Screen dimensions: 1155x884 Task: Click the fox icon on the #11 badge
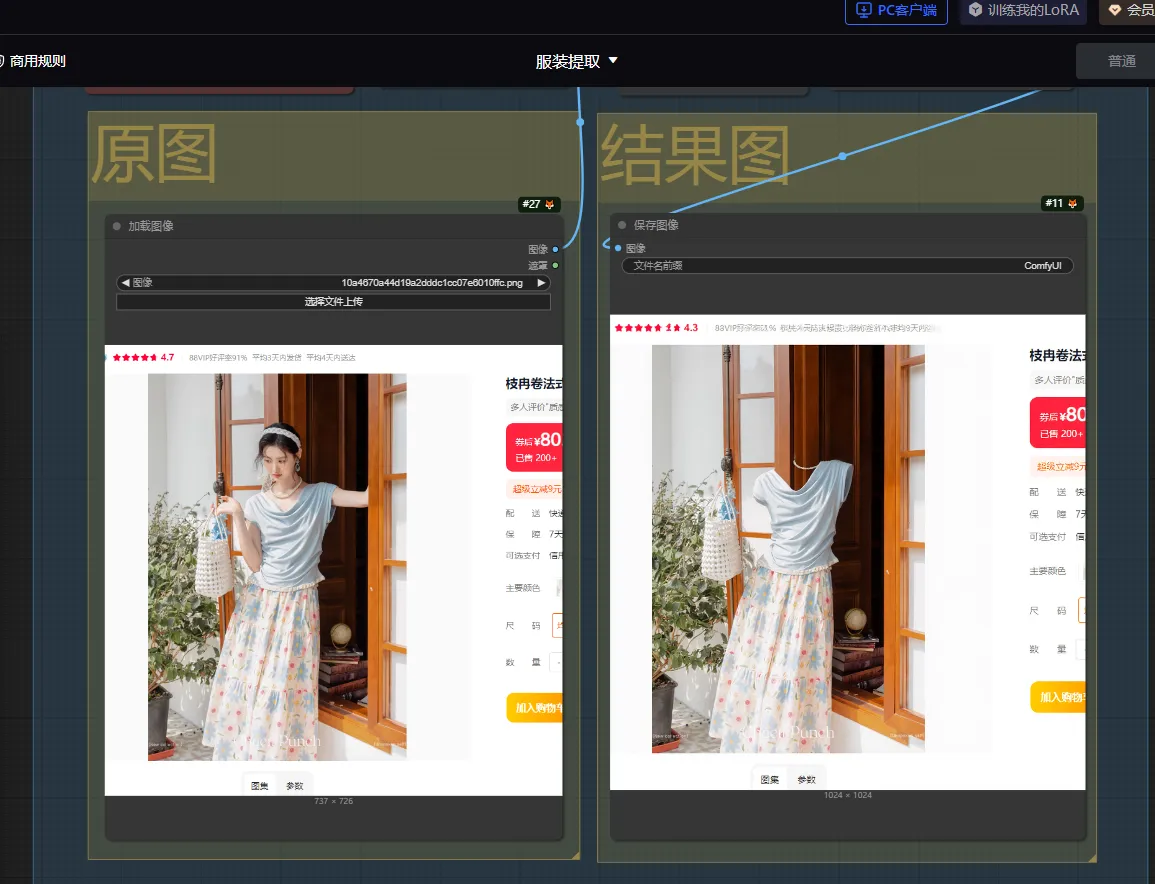(x=1072, y=203)
